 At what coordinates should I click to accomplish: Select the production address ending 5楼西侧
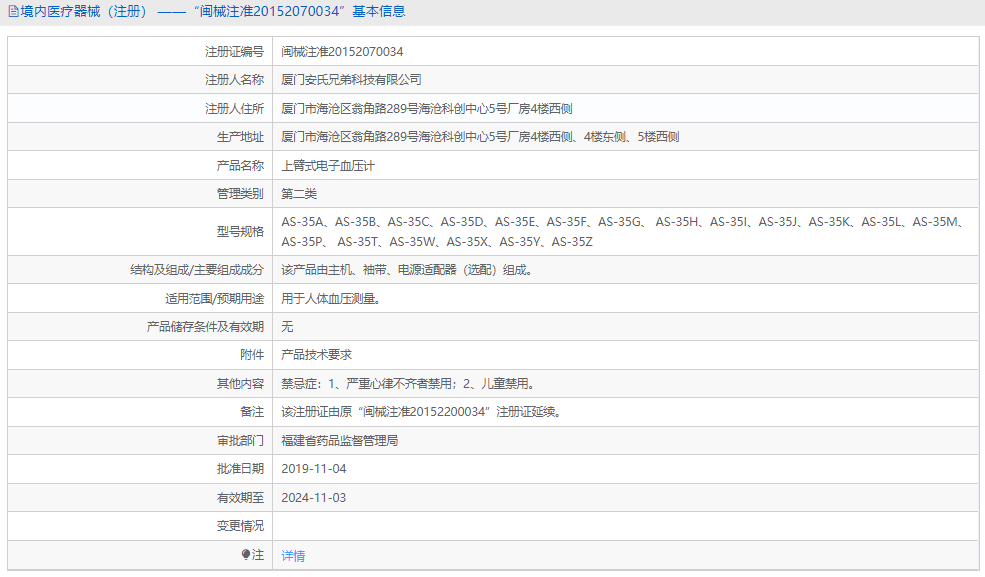480,137
